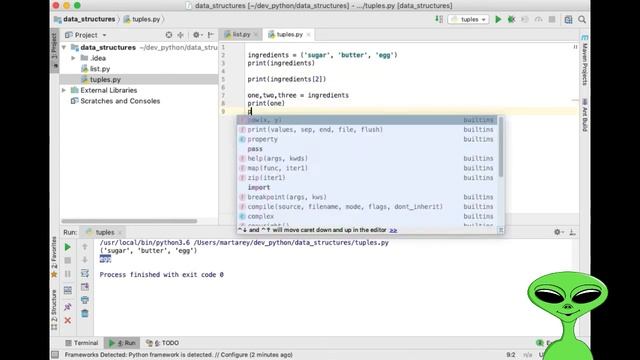Toggle the Project tool window side button
The width and height of the screenshot is (640, 360).
pyautogui.click(x=55, y=51)
